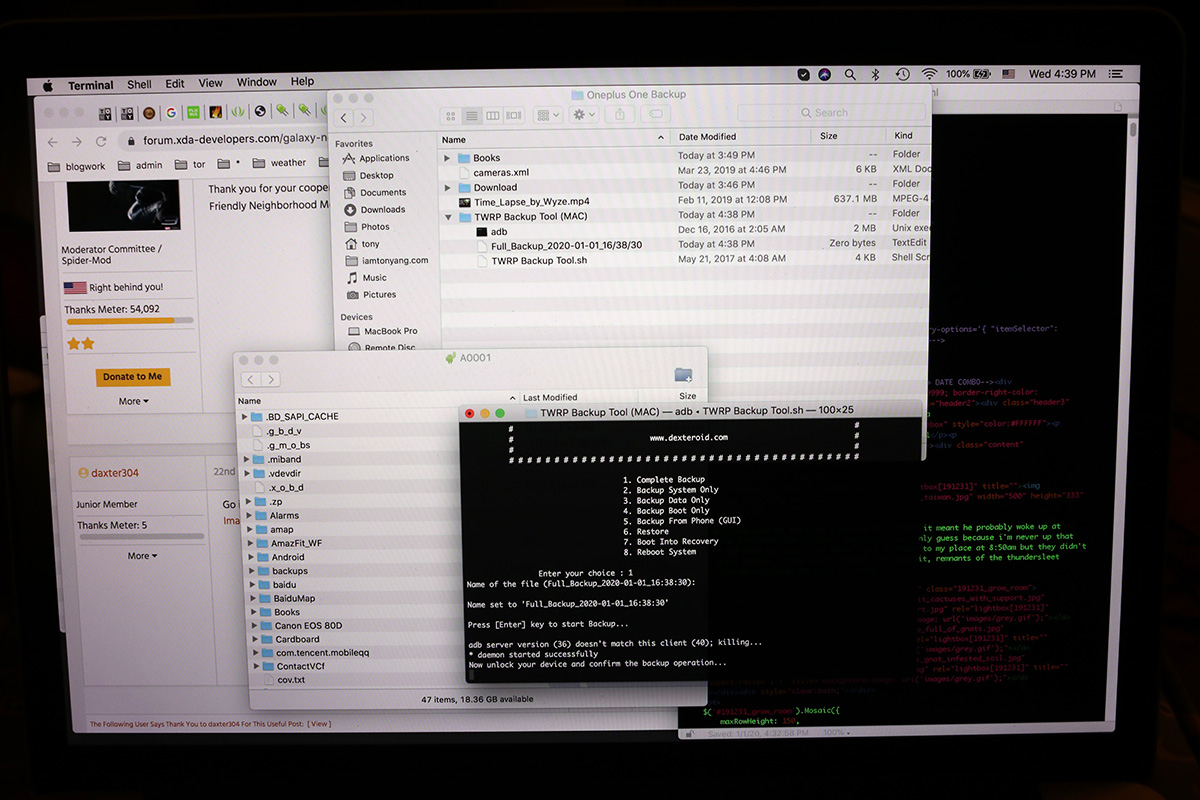Click the Finder share icon
The width and height of the screenshot is (1200, 800).
tap(620, 115)
